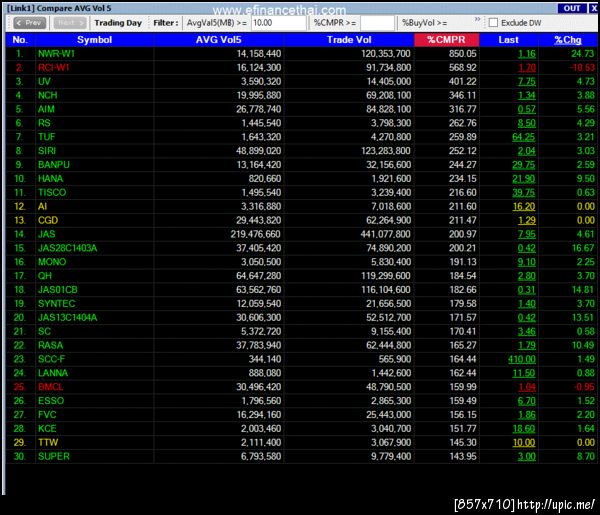Select symbol SIRI in the list
The width and height of the screenshot is (600, 515).
(x=47, y=151)
